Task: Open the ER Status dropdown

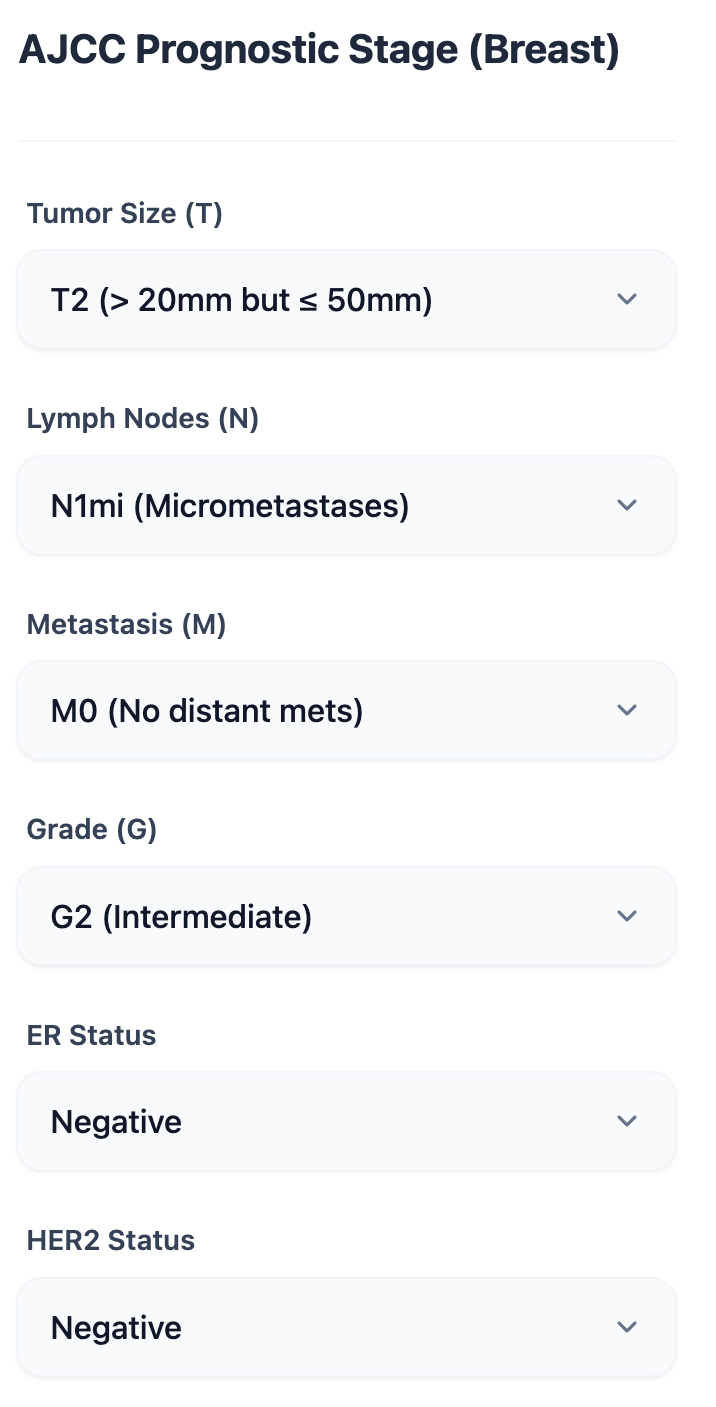Action: click(345, 1121)
